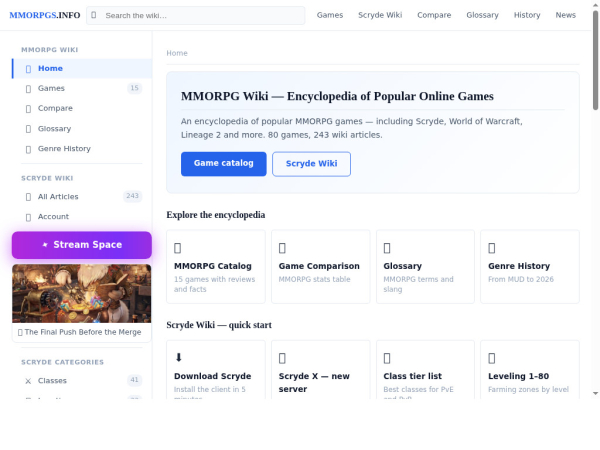Click the Class tier list card icon
Screen dimensions: 600x450
click(387, 358)
